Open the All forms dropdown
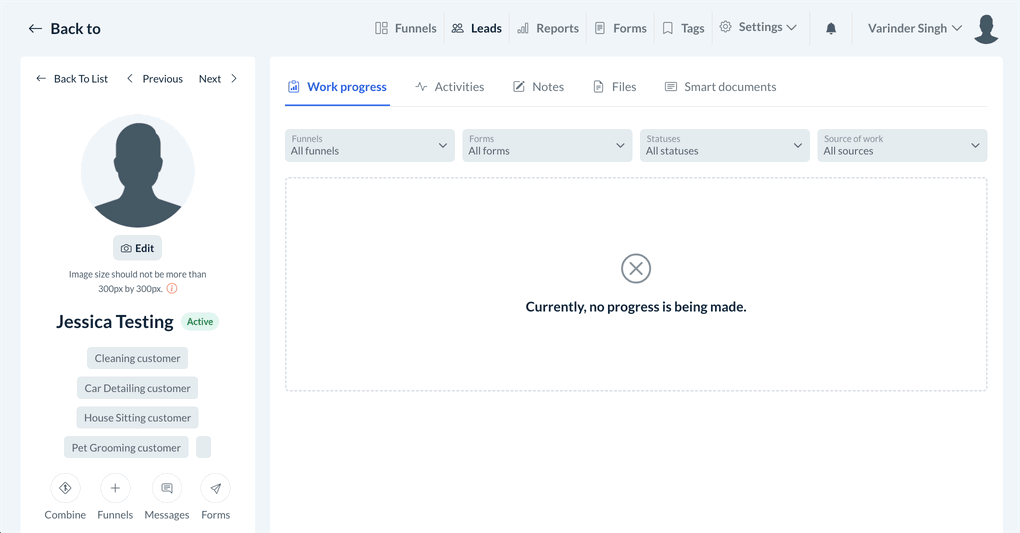The image size is (1020, 533). (547, 145)
